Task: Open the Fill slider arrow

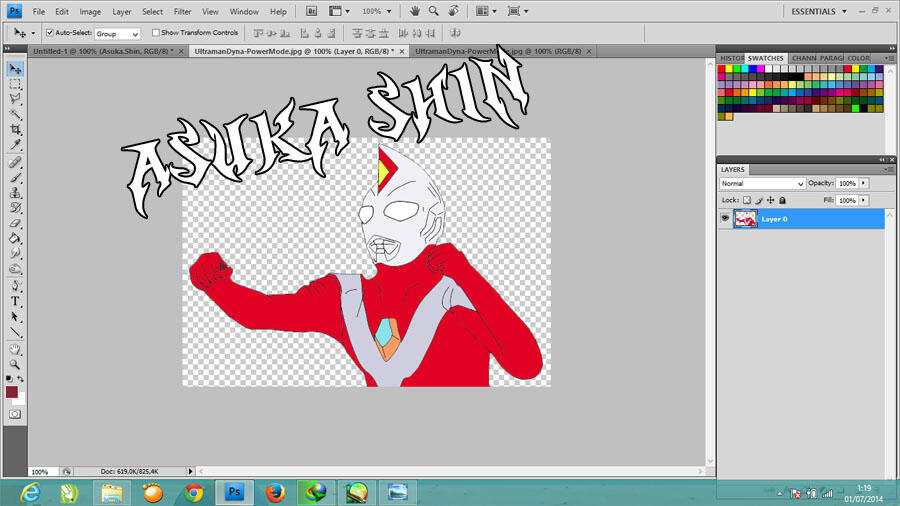Action: pos(864,200)
